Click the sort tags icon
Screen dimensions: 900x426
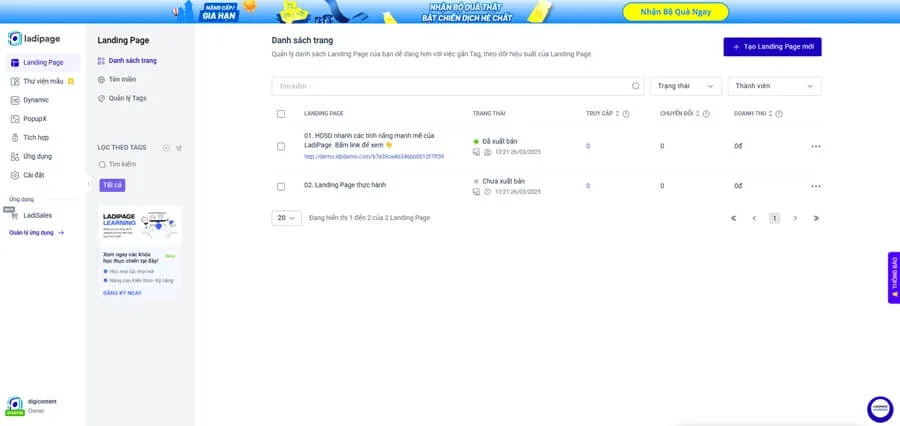click(x=179, y=148)
